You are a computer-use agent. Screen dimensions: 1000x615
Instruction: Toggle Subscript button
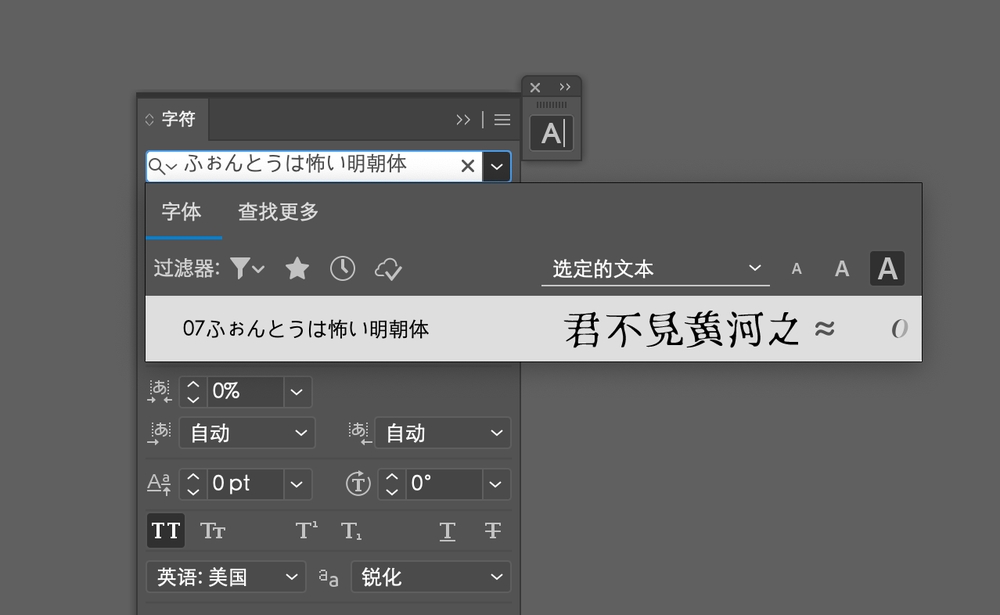351,530
